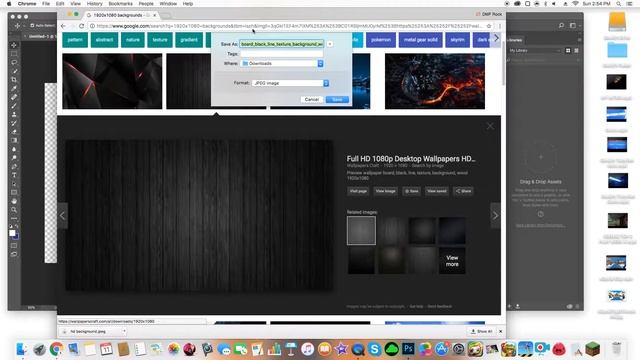Click the Share button in preview

[463, 191]
